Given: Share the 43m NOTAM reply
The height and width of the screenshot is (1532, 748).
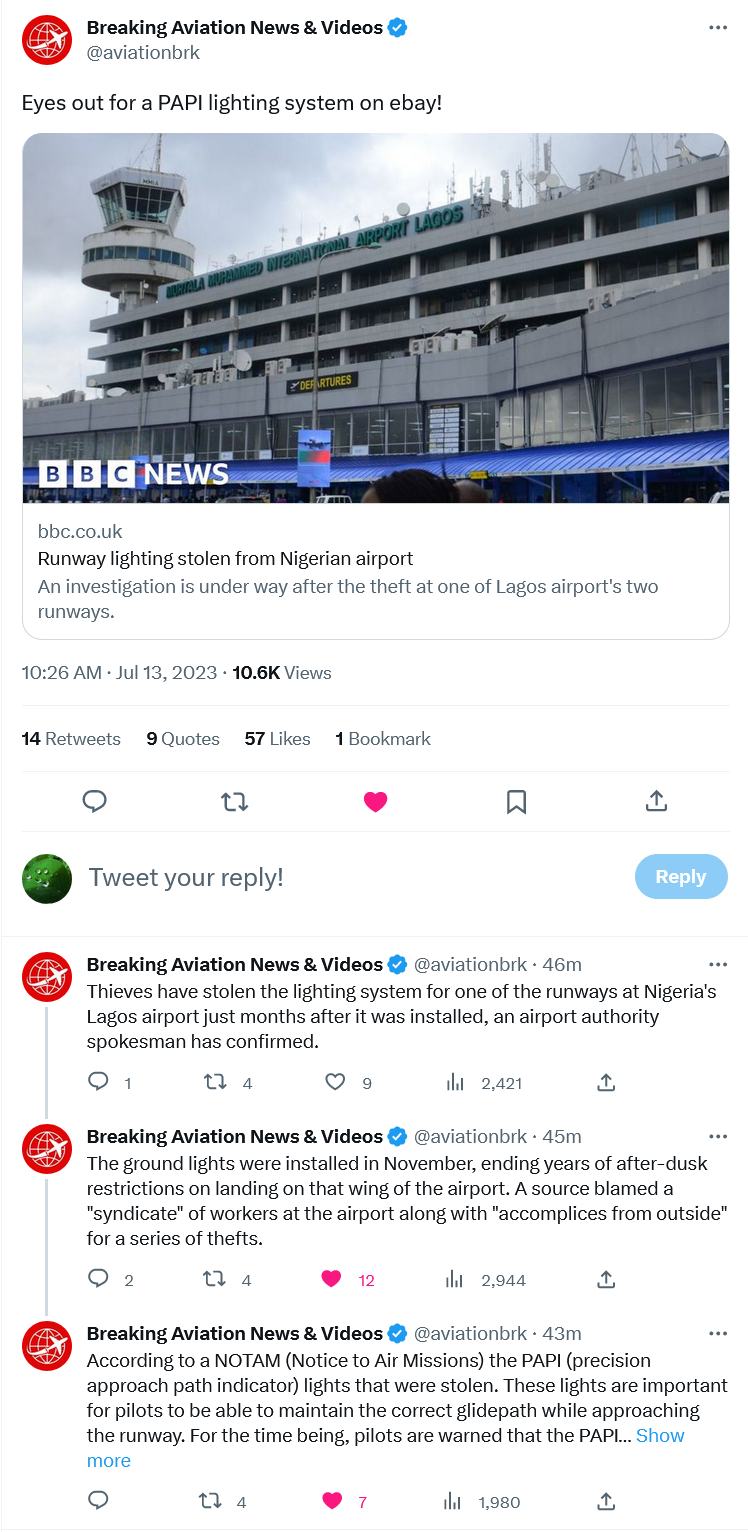Looking at the screenshot, I should 605,1500.
